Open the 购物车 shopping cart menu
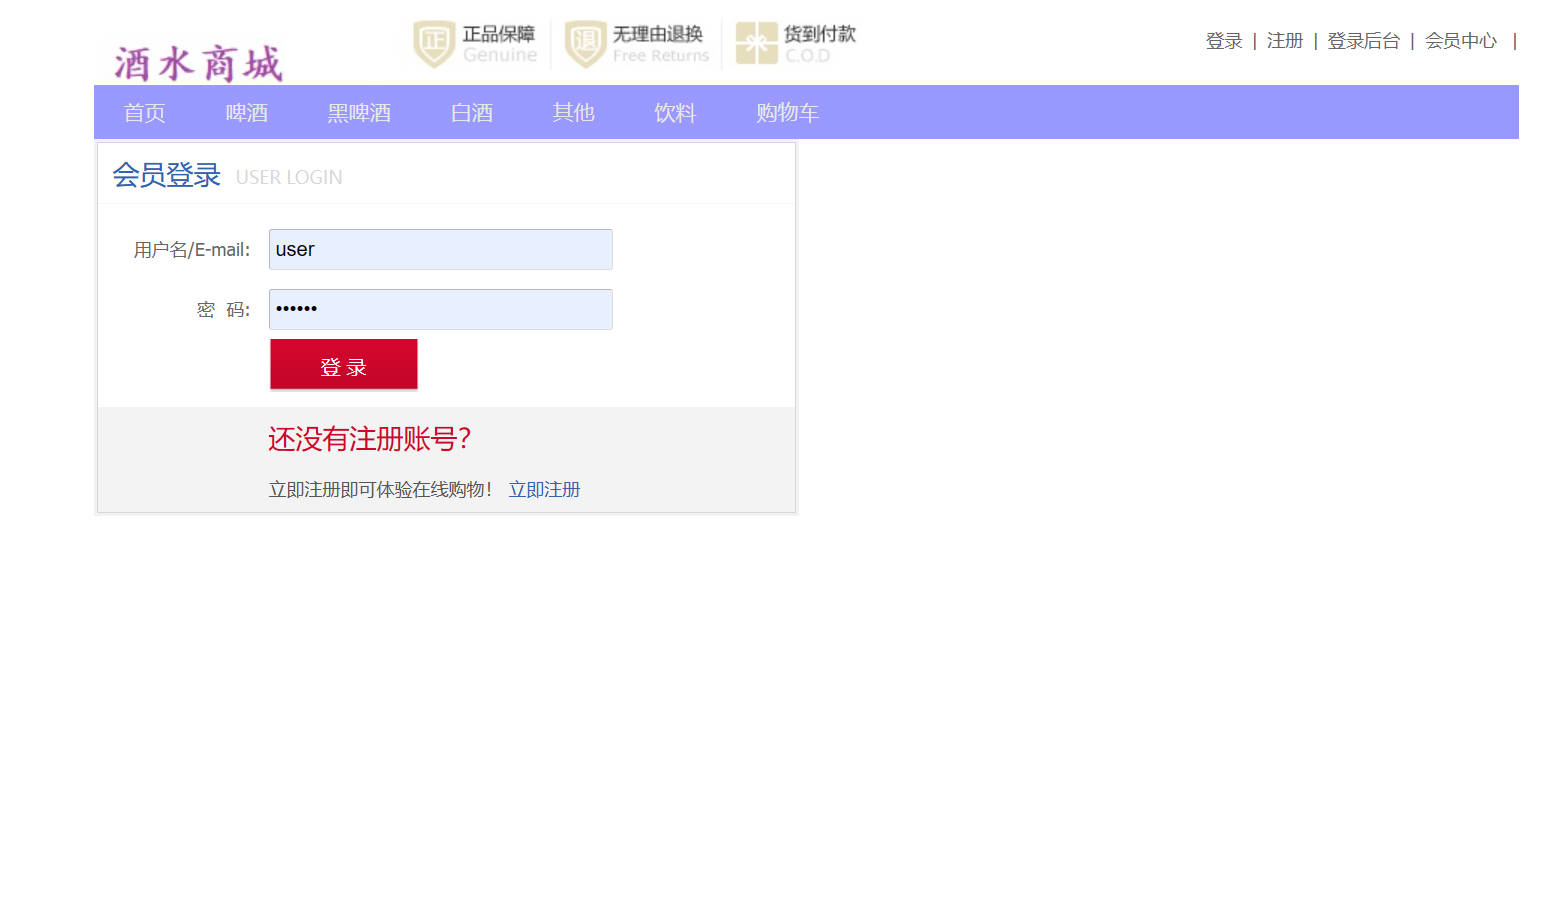 pos(787,112)
